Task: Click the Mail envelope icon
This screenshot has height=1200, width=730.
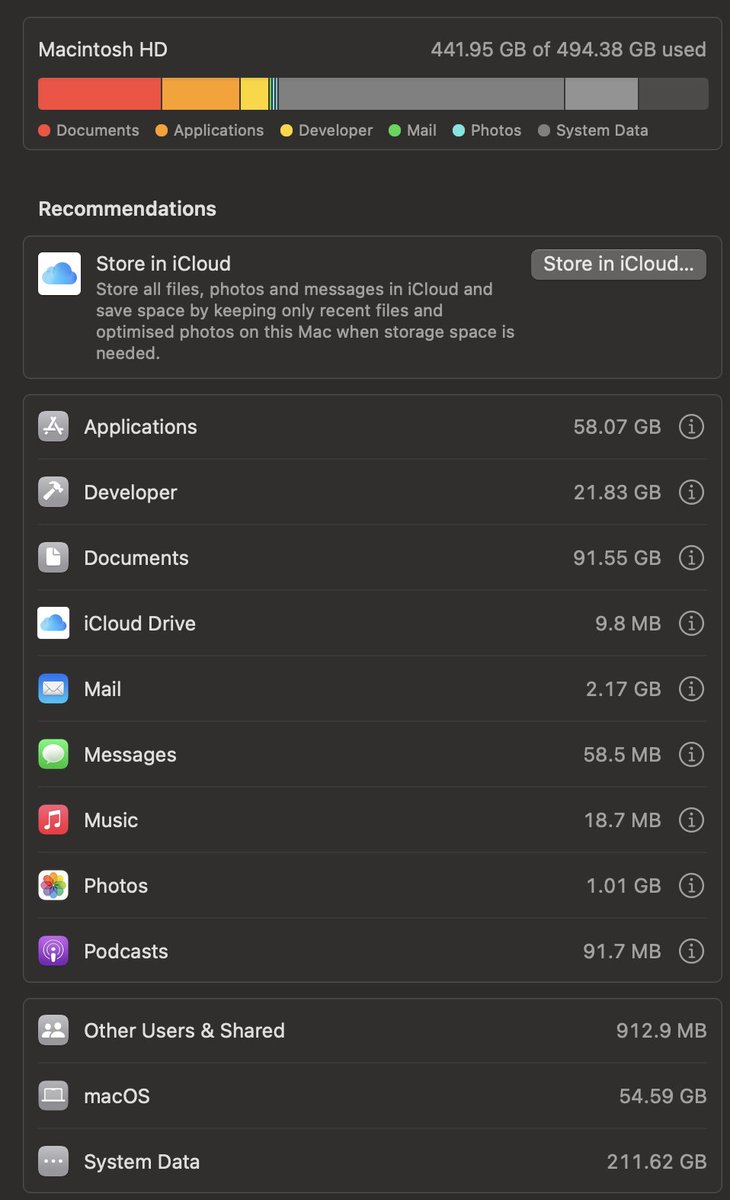Action: (x=53, y=689)
